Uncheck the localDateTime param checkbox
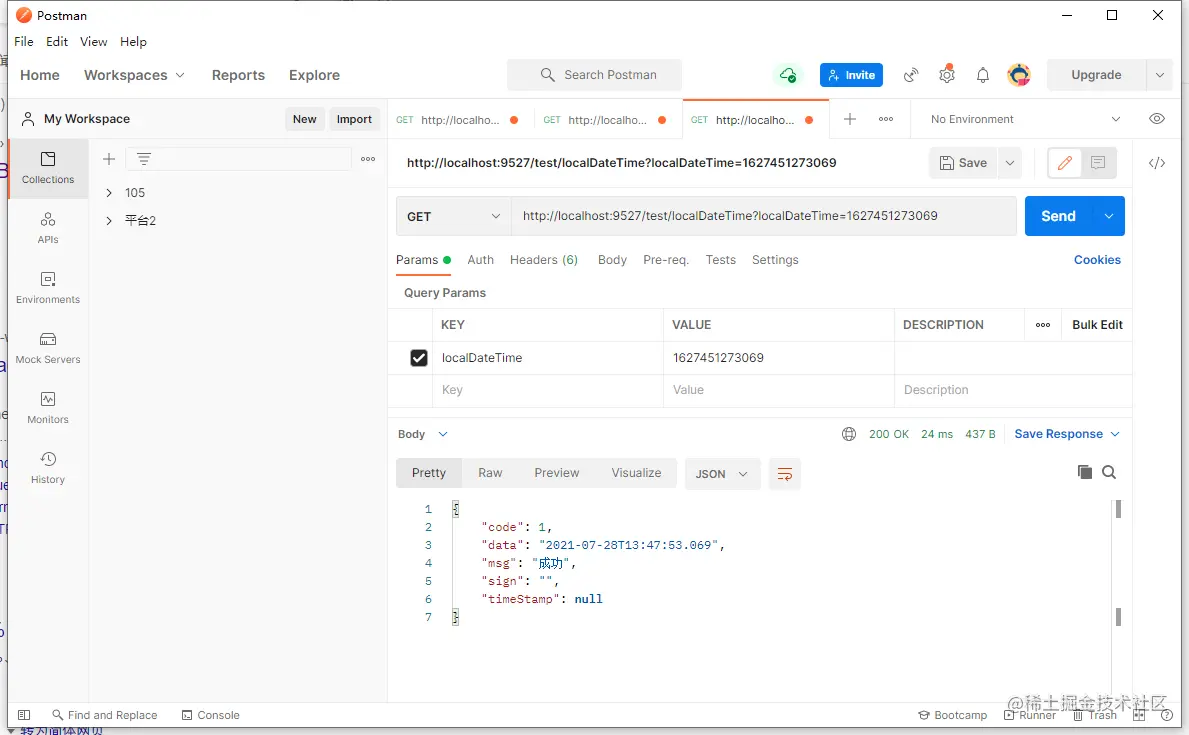Image resolution: width=1189 pixels, height=735 pixels. (419, 357)
